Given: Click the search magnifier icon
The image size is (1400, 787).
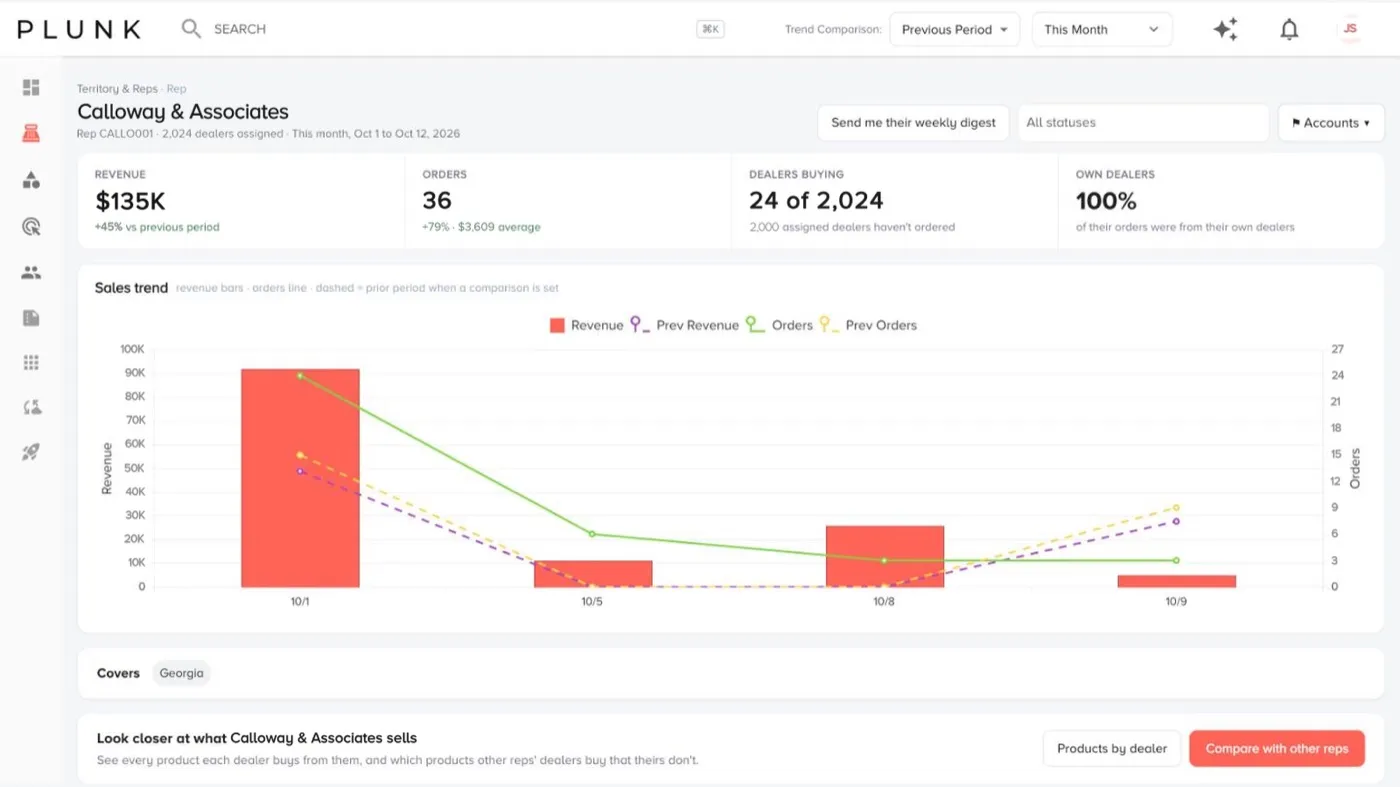Looking at the screenshot, I should 191,29.
